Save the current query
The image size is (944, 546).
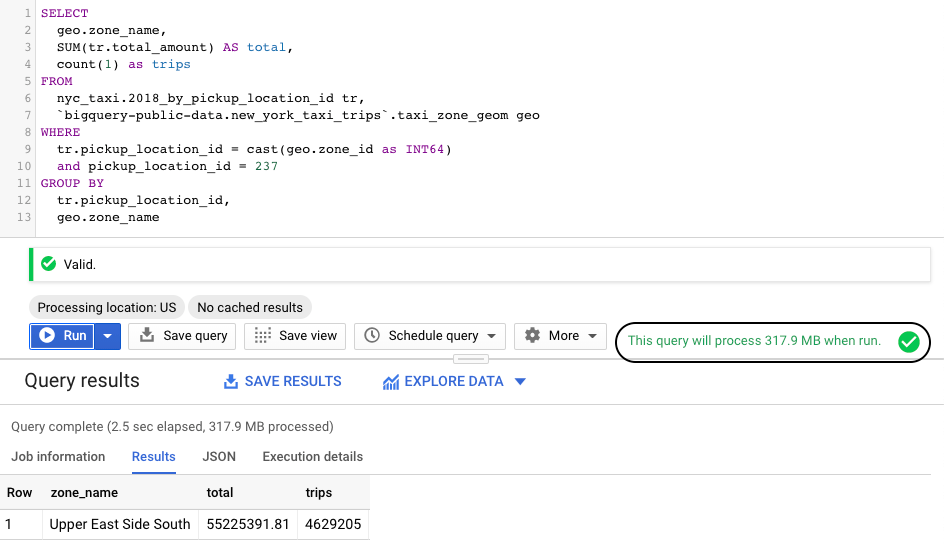pos(182,336)
